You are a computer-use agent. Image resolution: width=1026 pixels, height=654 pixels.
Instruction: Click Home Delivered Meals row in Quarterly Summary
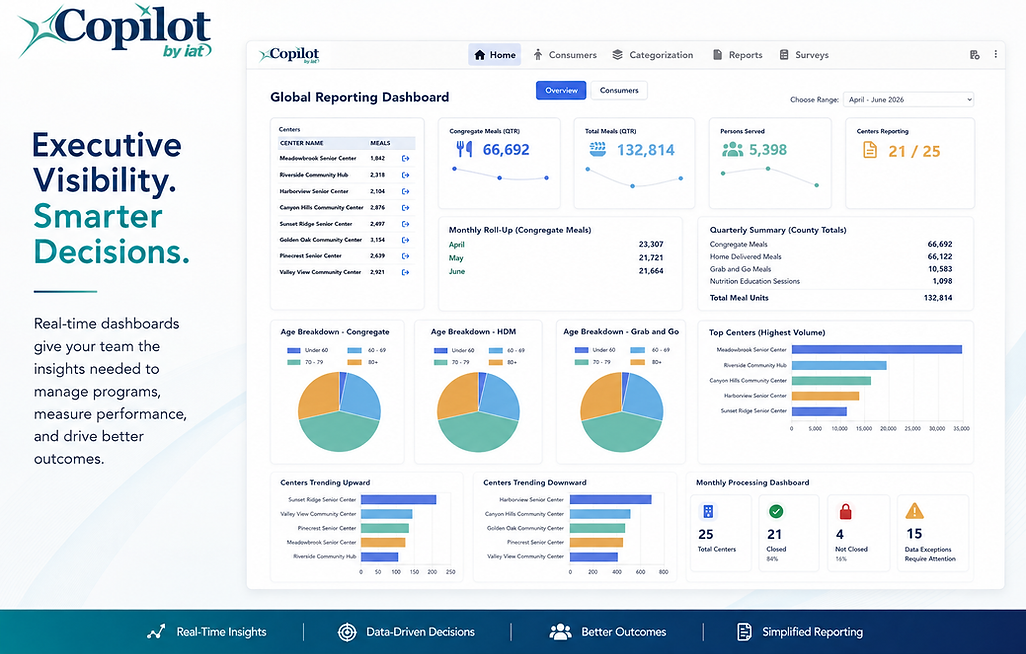(831, 257)
